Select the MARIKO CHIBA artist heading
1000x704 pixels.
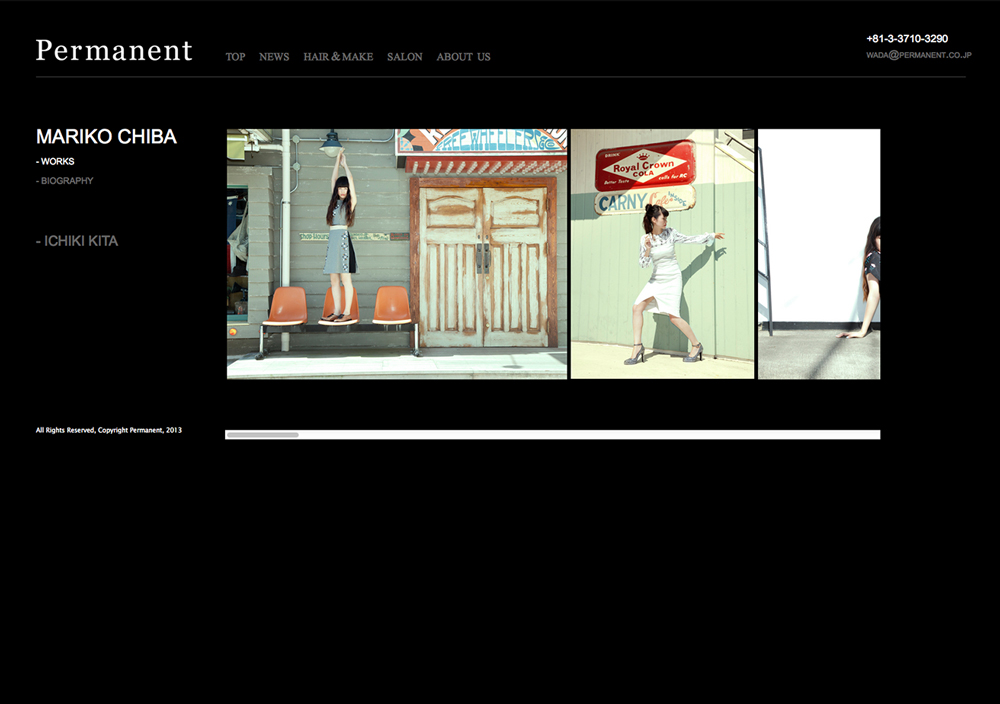[106, 137]
